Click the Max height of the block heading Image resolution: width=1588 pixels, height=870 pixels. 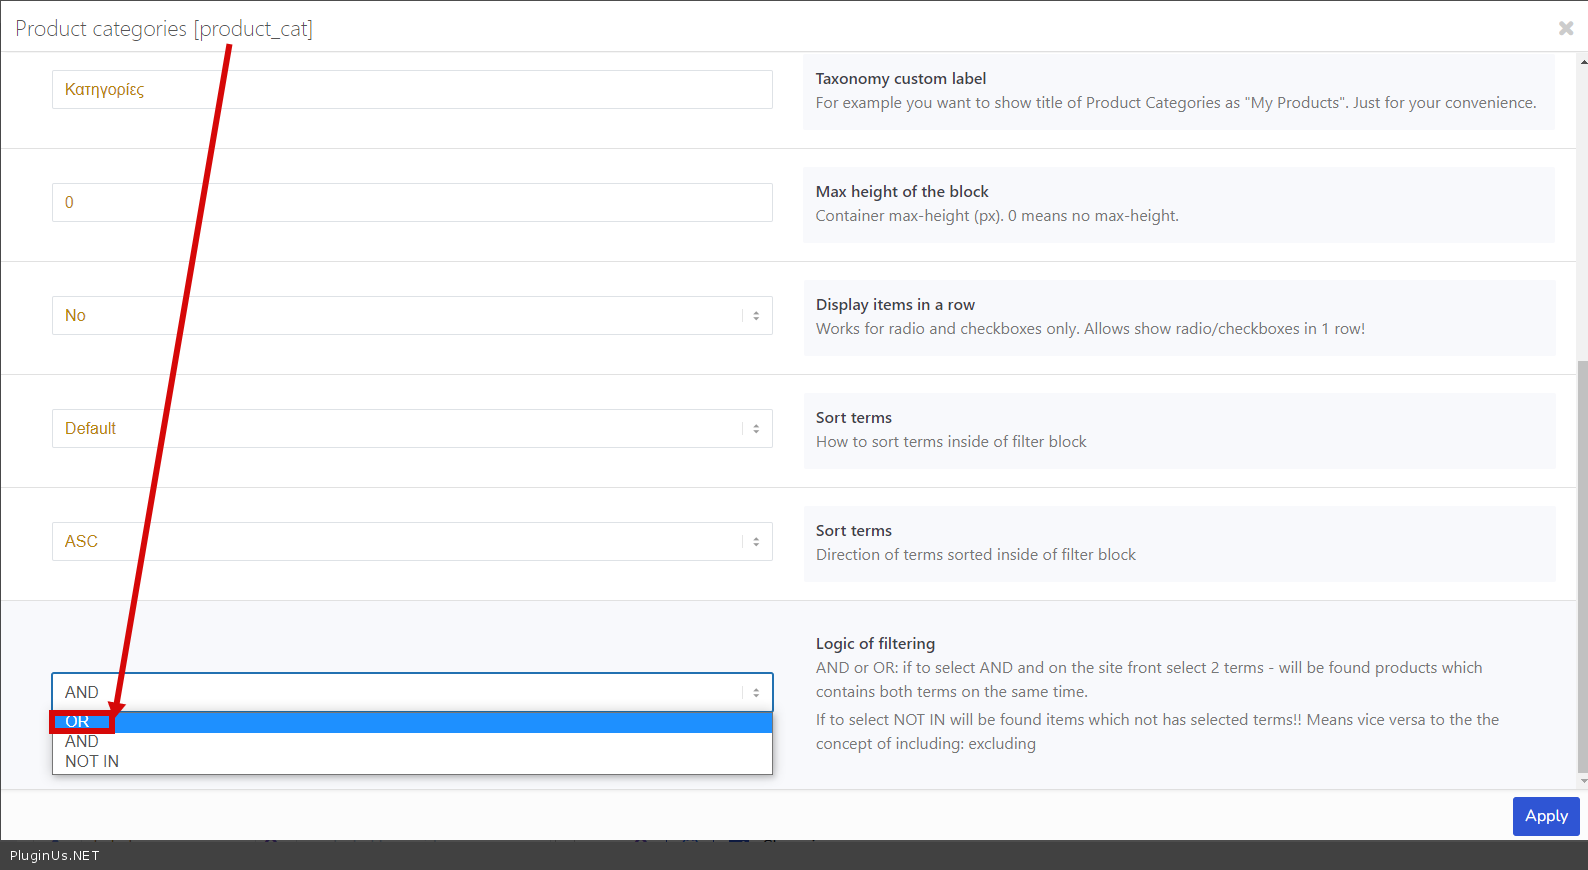coord(901,192)
